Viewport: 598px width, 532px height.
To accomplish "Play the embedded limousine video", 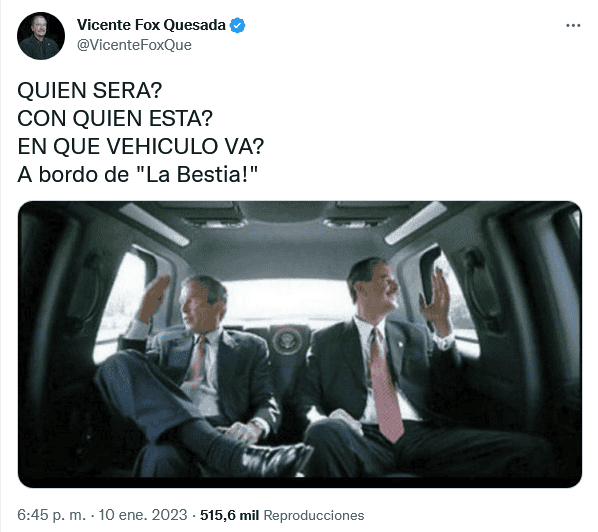I will click(300, 344).
